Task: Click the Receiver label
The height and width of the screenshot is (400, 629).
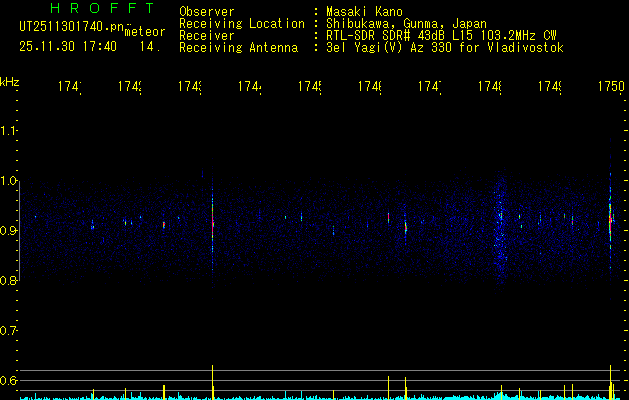Action: [207, 36]
